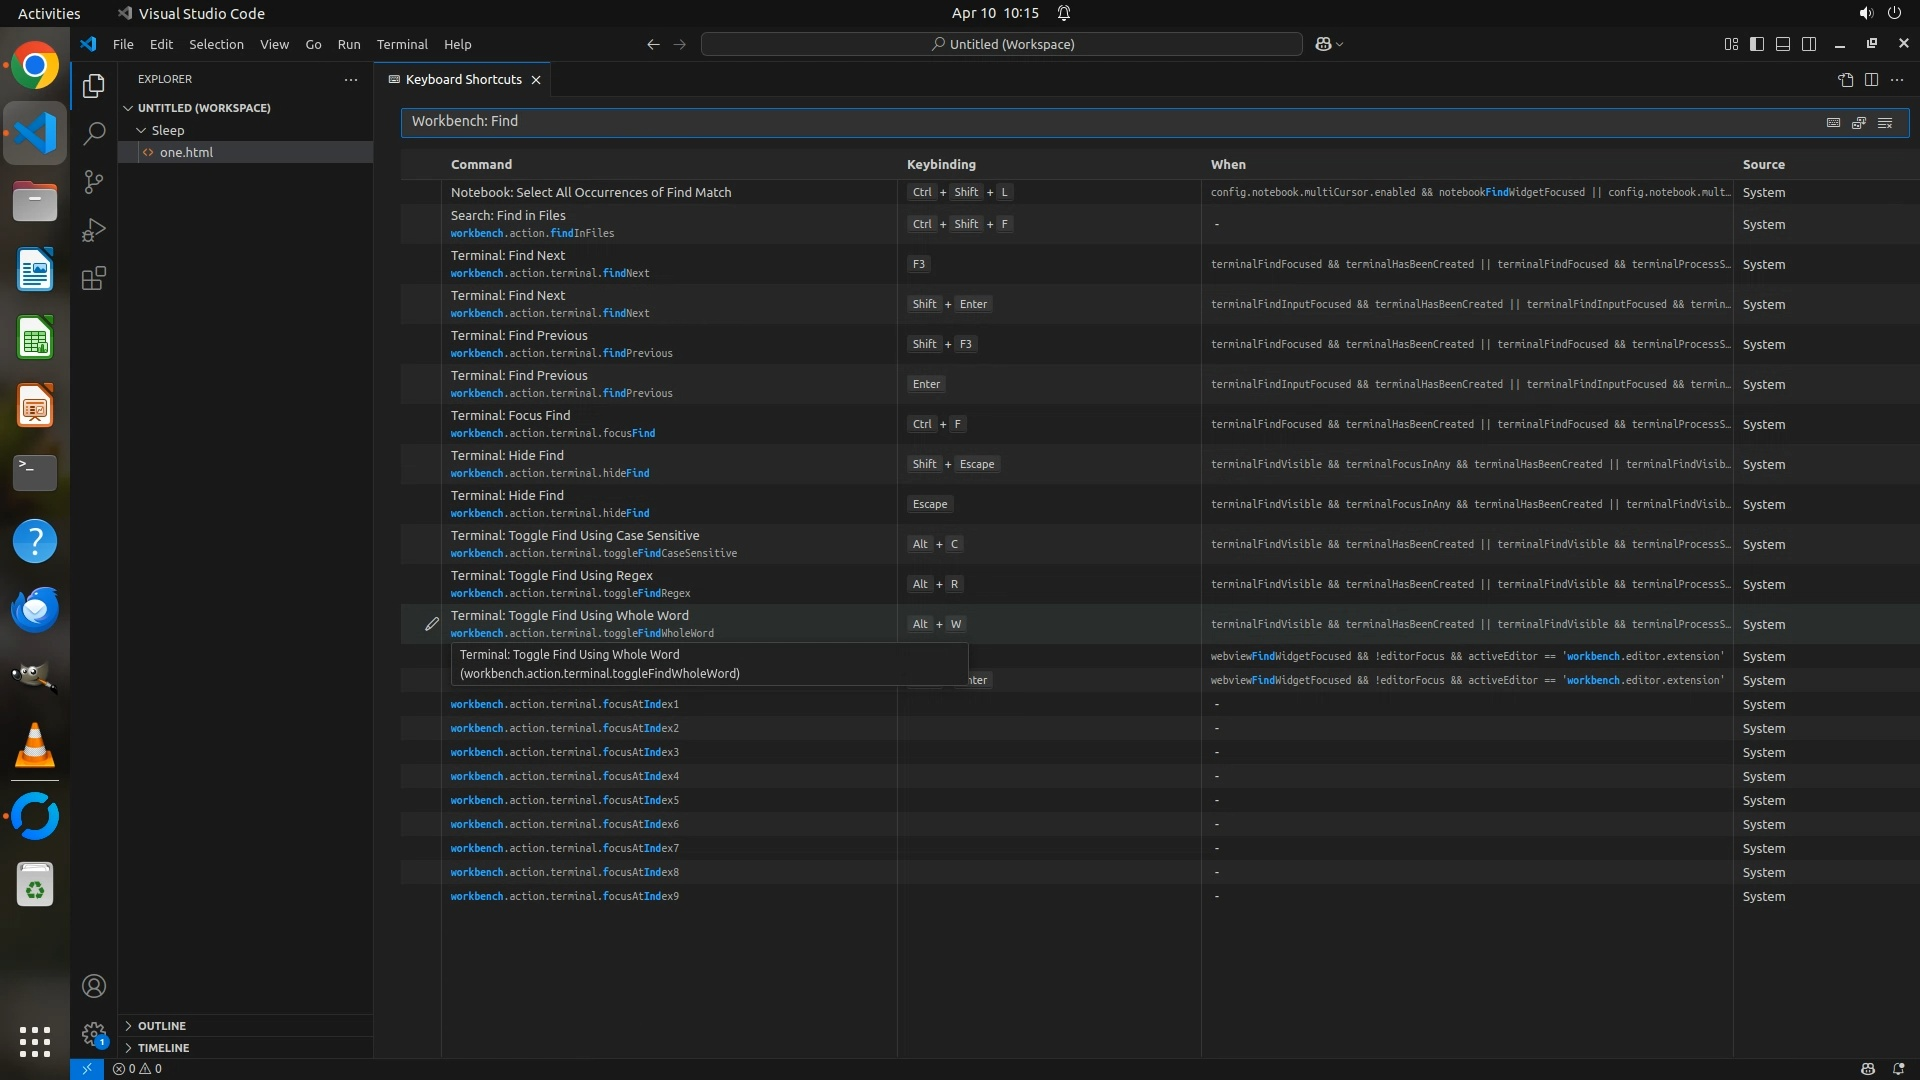
Task: Toggle Secondary Side Bar visibility
Action: 1809,44
